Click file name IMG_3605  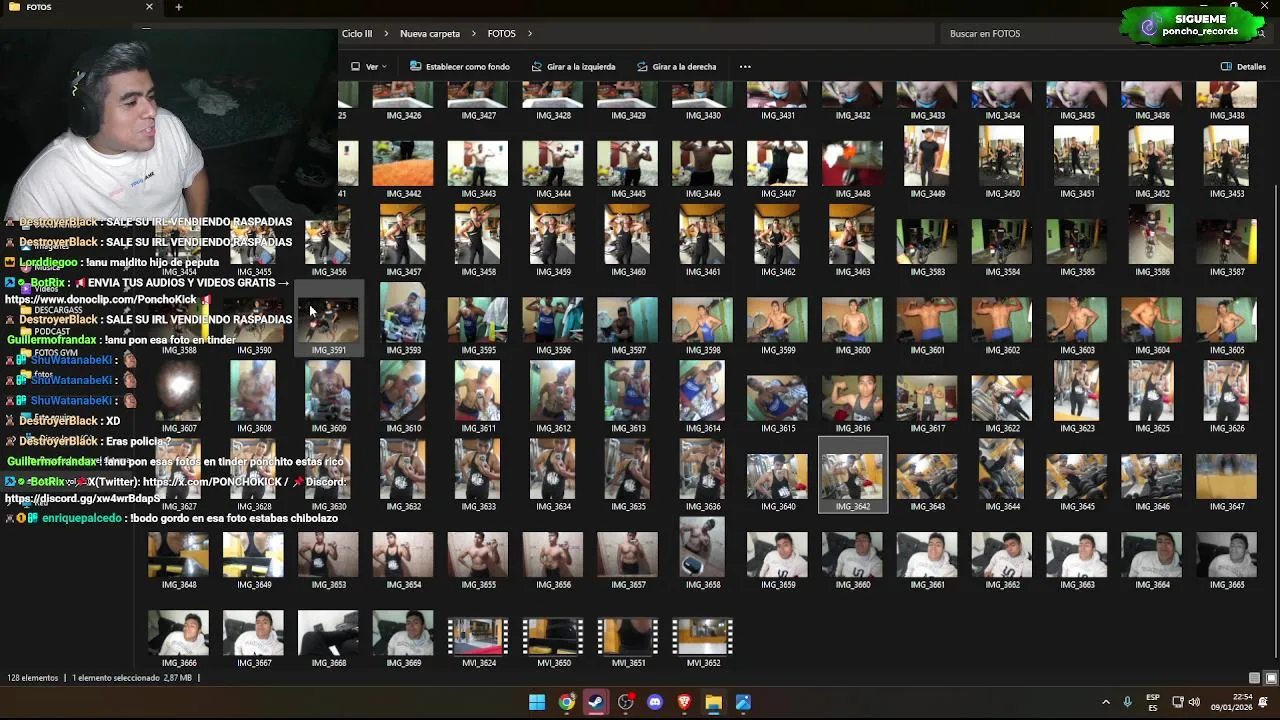tap(1227, 351)
